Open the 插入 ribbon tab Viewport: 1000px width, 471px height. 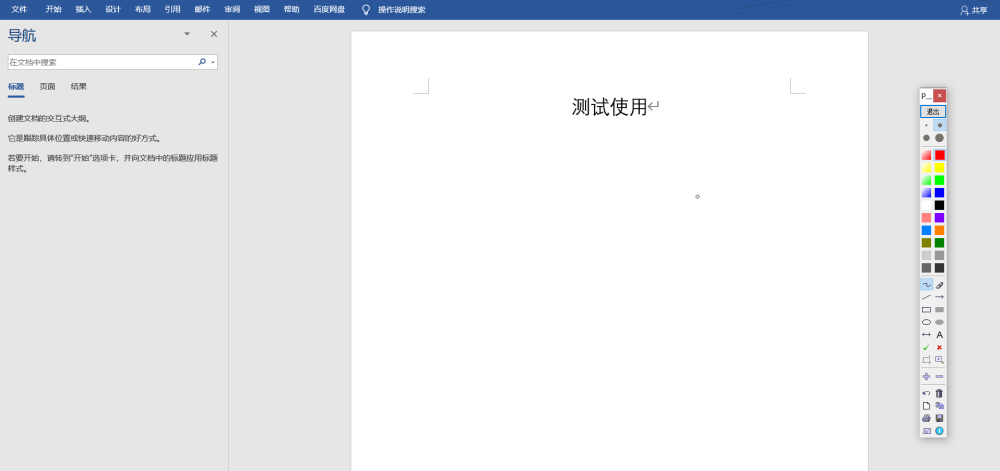click(84, 10)
